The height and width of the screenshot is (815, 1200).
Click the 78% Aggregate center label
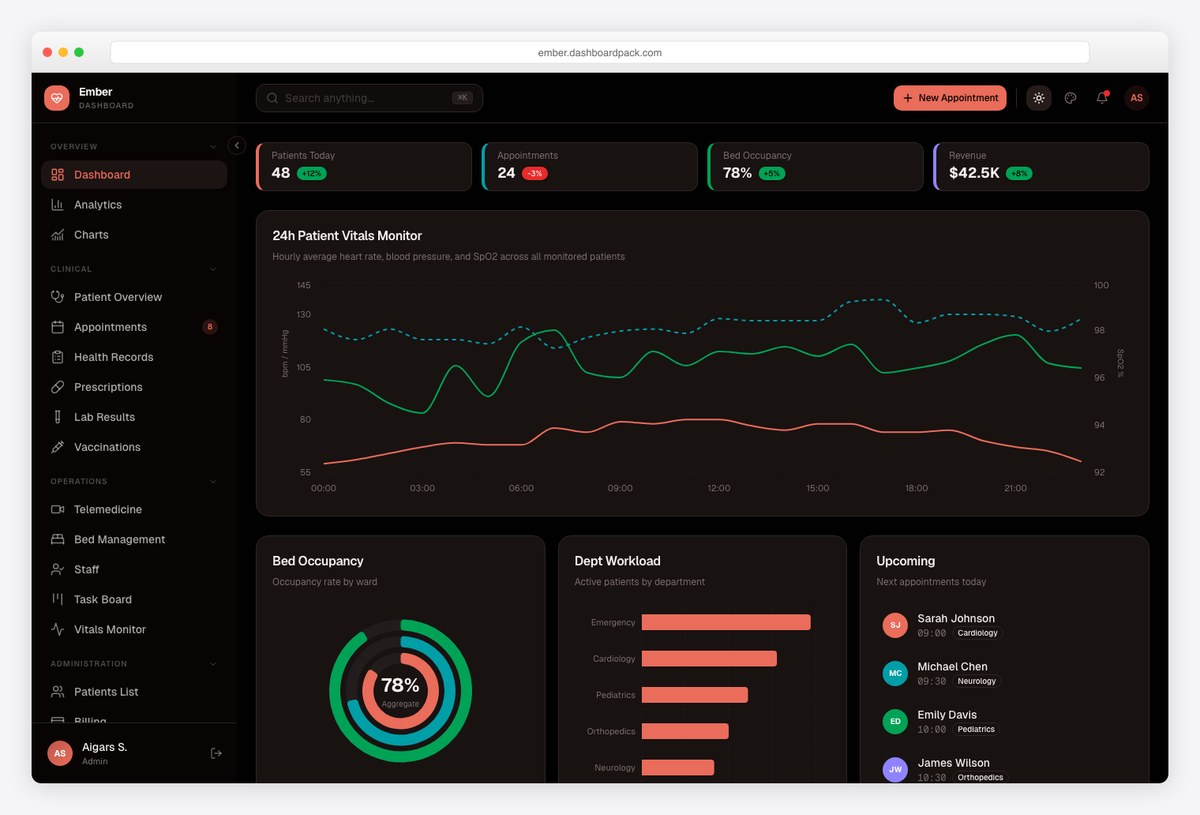coord(400,691)
